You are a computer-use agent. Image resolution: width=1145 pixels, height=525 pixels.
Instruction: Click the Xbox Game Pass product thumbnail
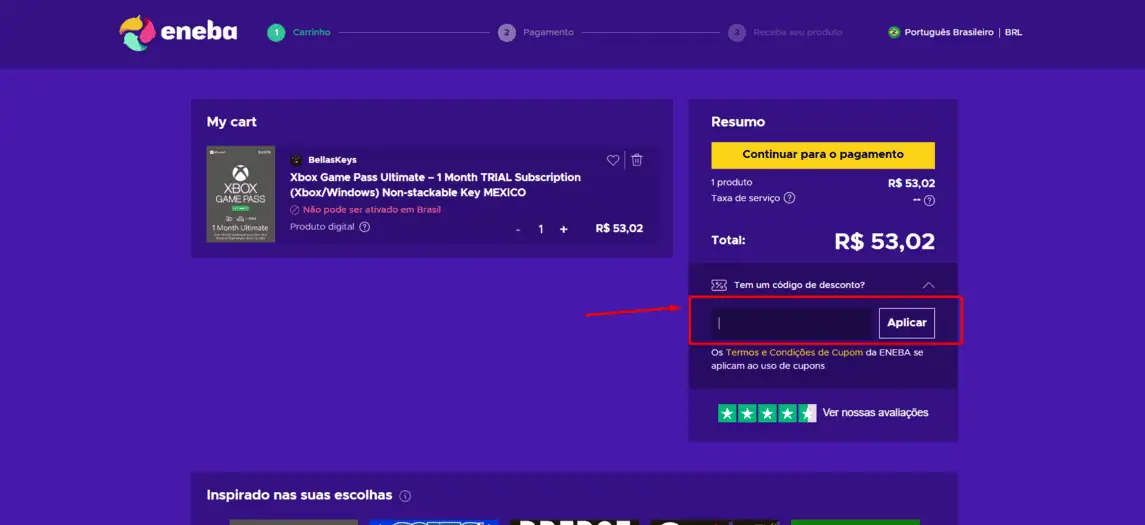click(x=241, y=193)
